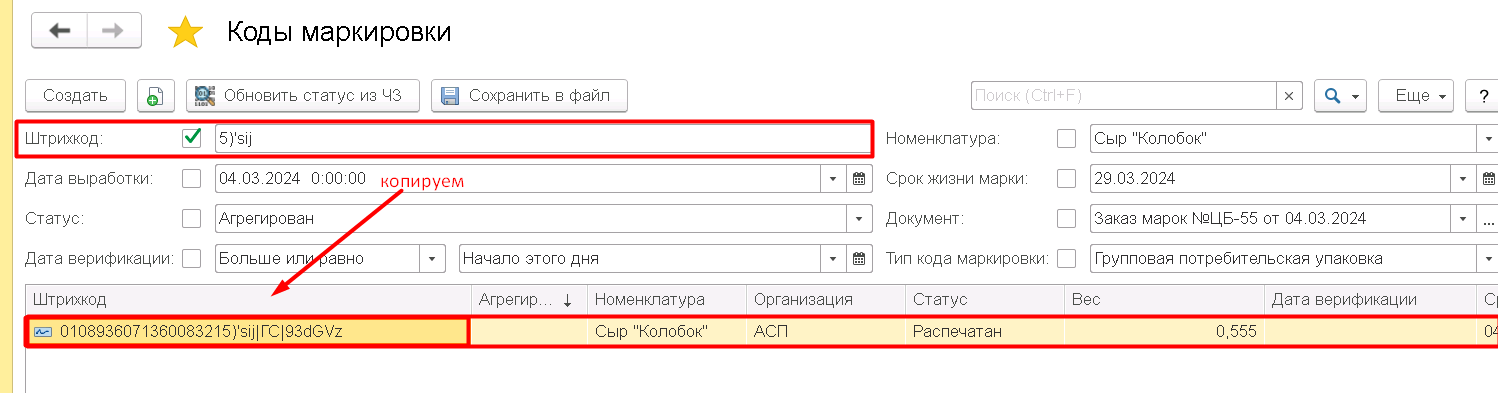Enable the Документ filter checkbox
1498x393 pixels.
click(x=1067, y=218)
